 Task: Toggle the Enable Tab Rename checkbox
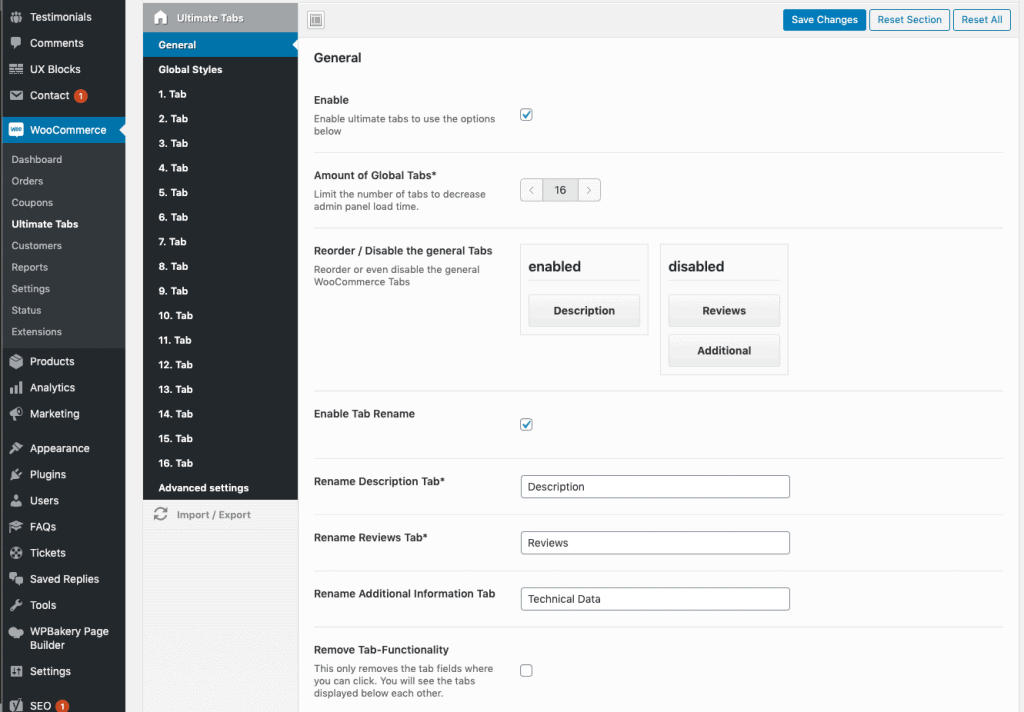click(x=526, y=425)
